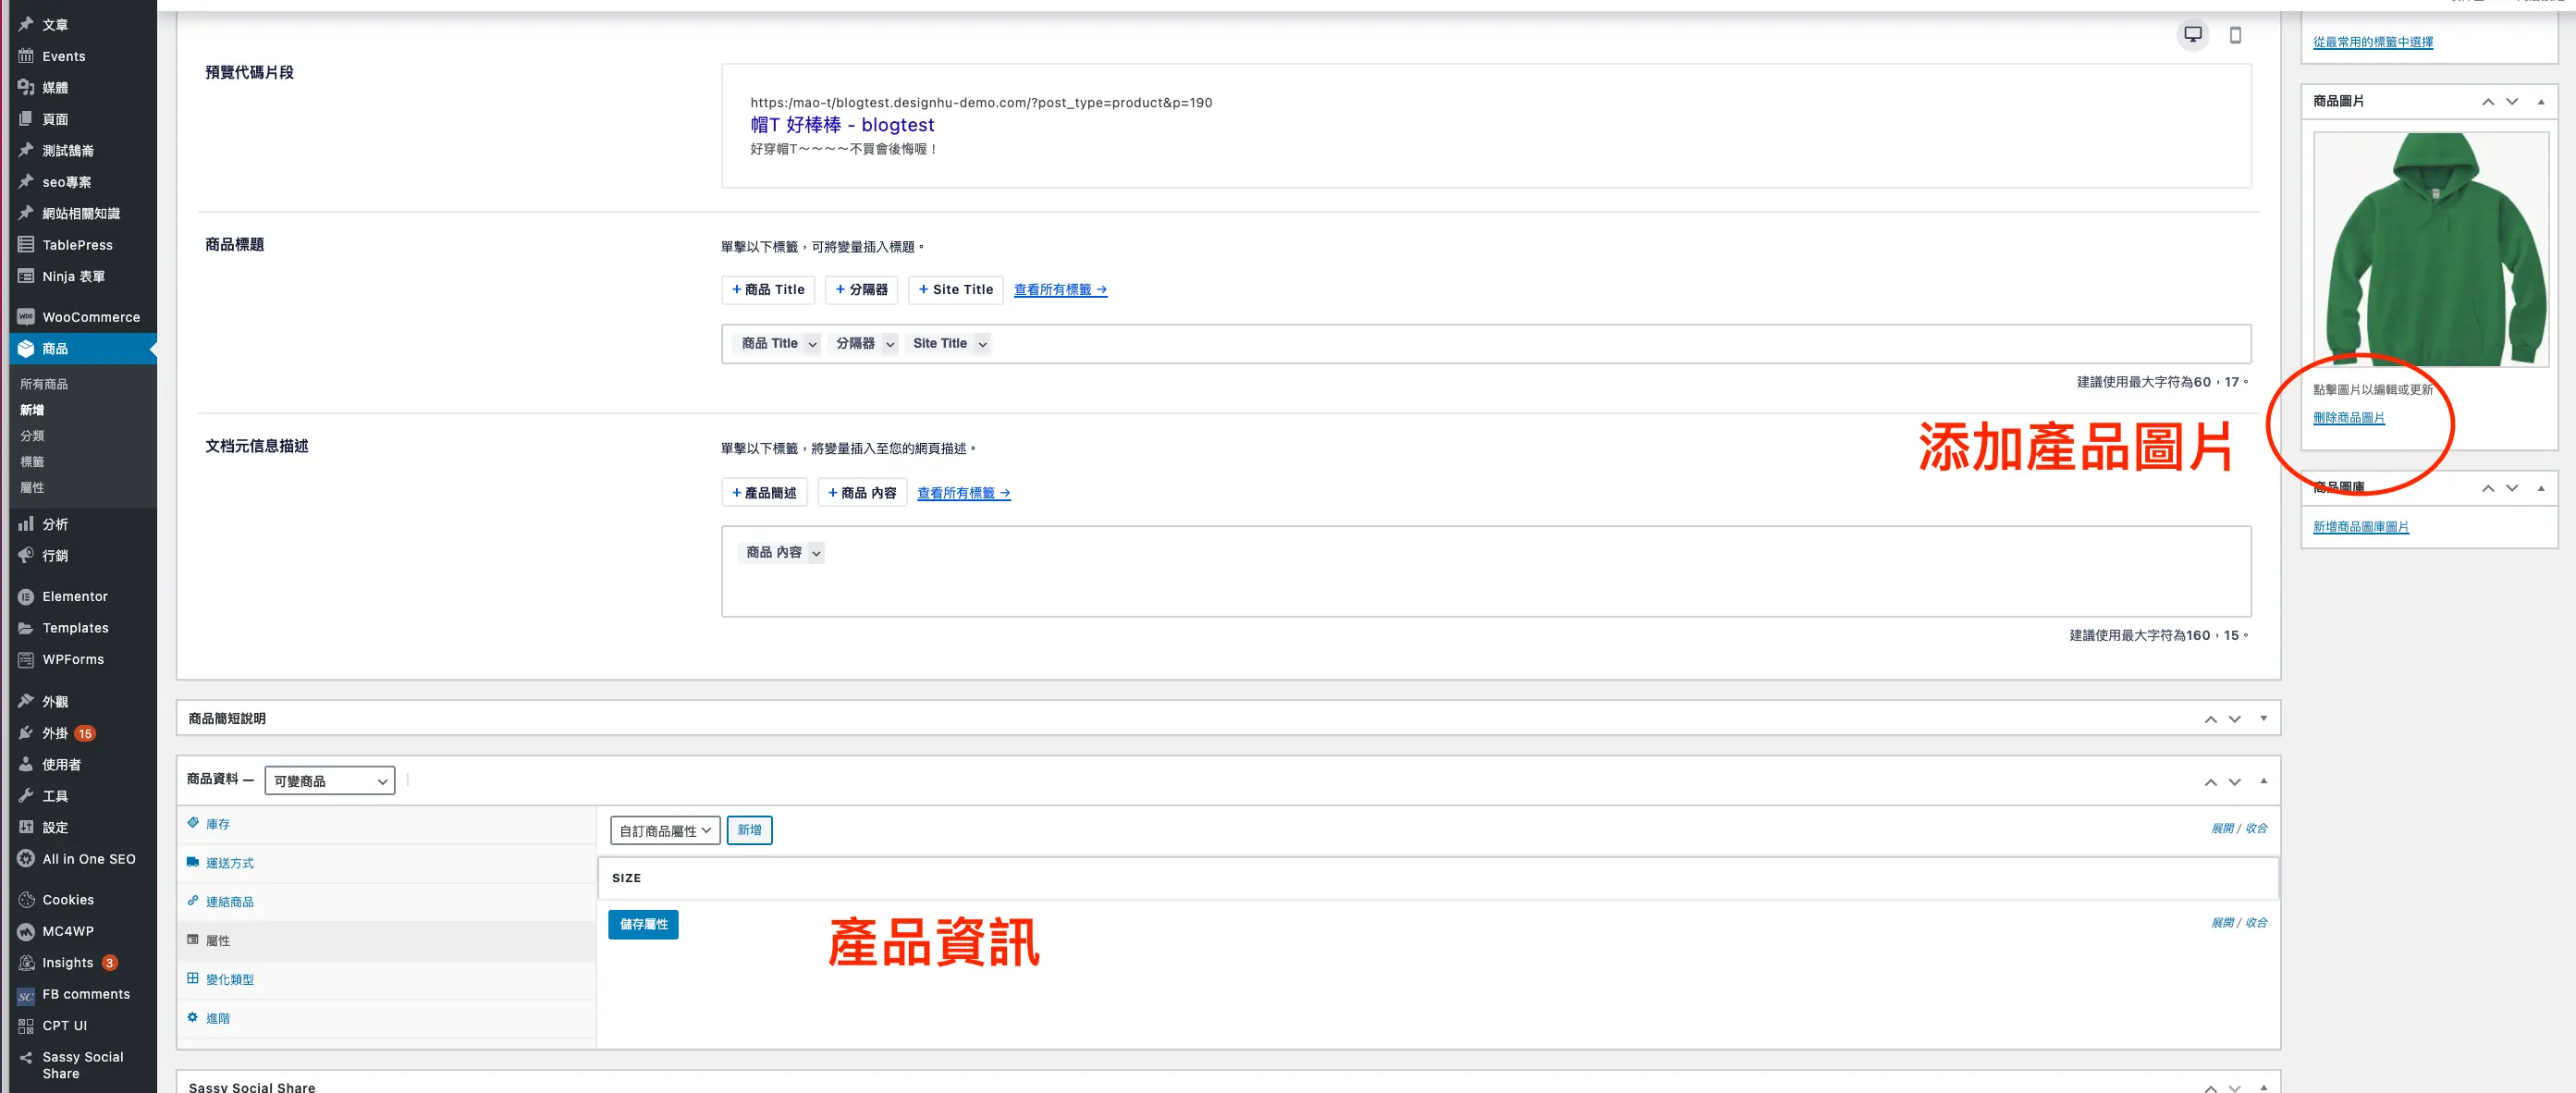
Task: Open Templates menu
Action: coord(75,628)
